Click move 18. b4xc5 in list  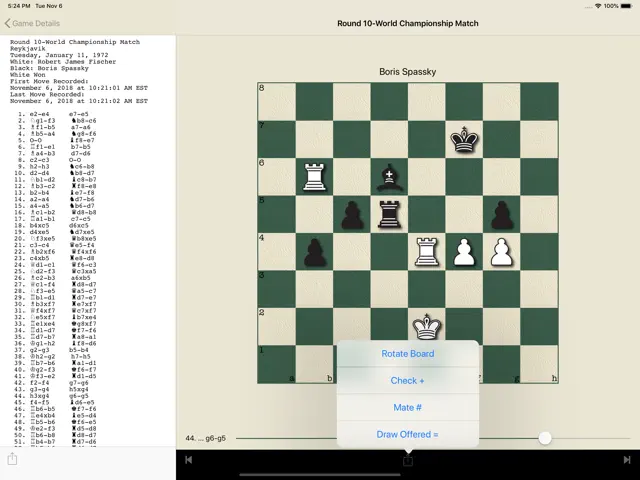39,225
